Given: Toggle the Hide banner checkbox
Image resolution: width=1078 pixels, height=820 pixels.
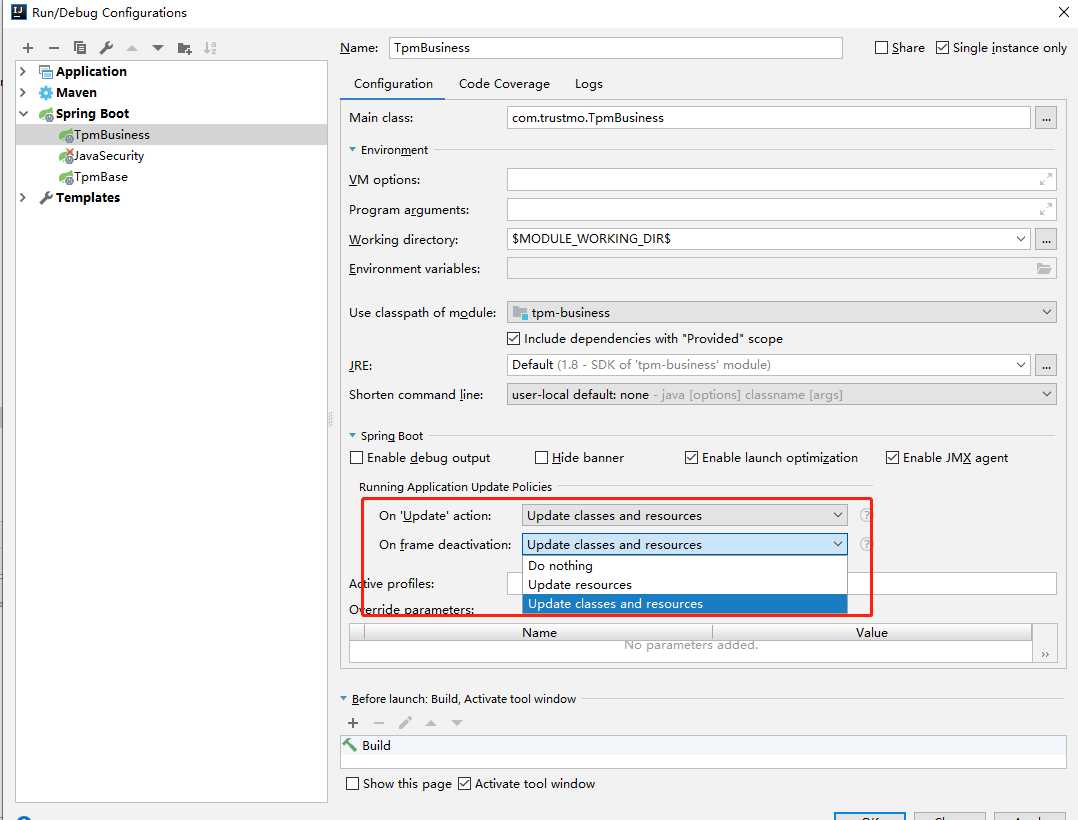Looking at the screenshot, I should pyautogui.click(x=542, y=458).
